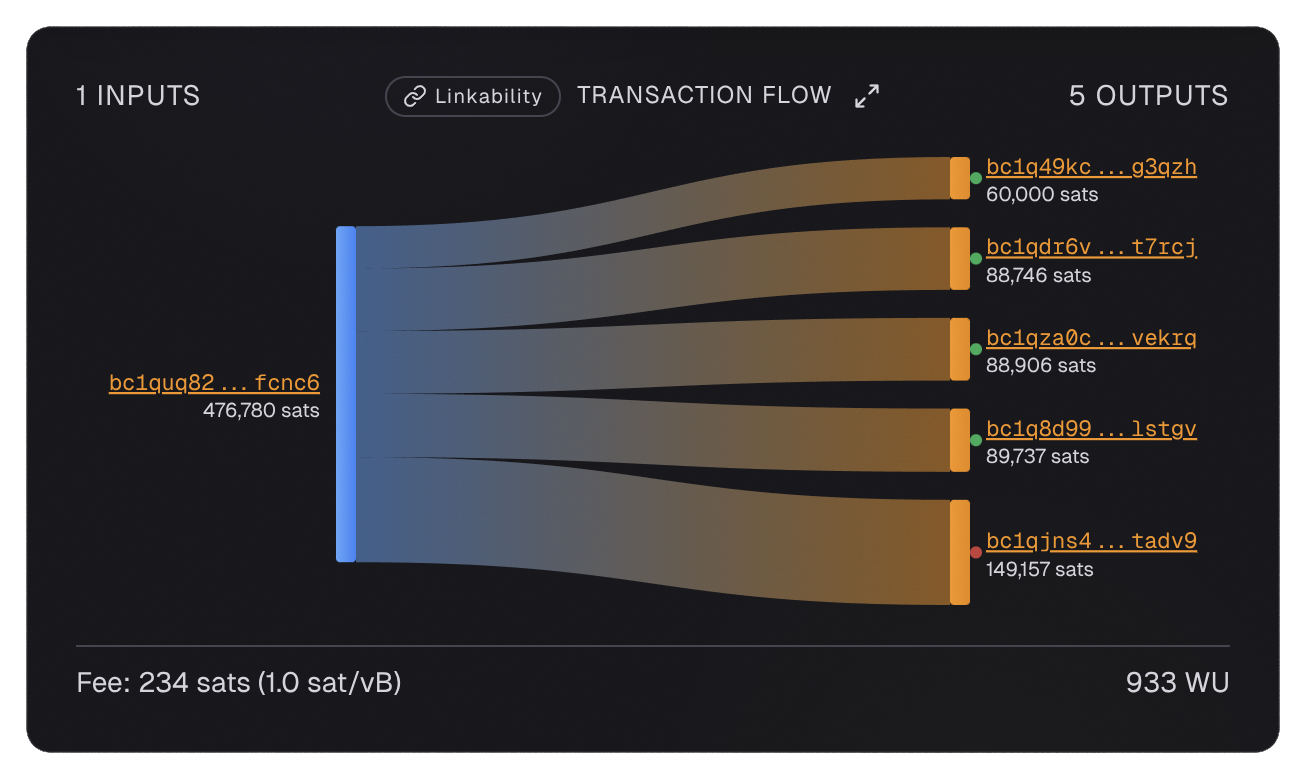Click the bc1qza0c...vekrq output address
1304x780 pixels.
[1091, 338]
